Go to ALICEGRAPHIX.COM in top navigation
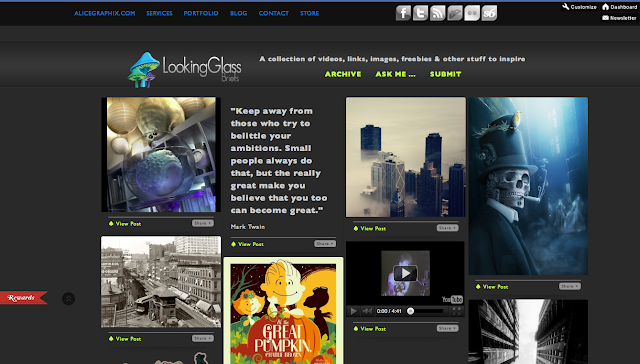 point(104,13)
